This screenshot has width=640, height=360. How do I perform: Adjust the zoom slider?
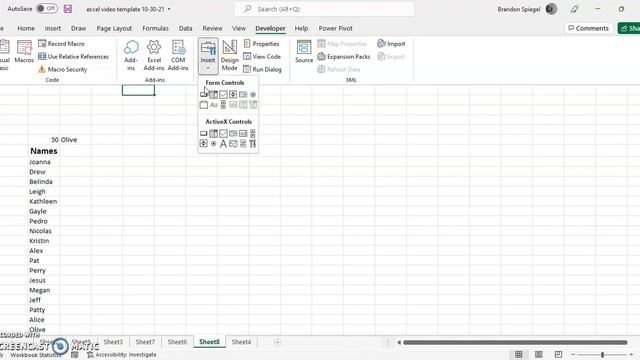tap(602, 355)
